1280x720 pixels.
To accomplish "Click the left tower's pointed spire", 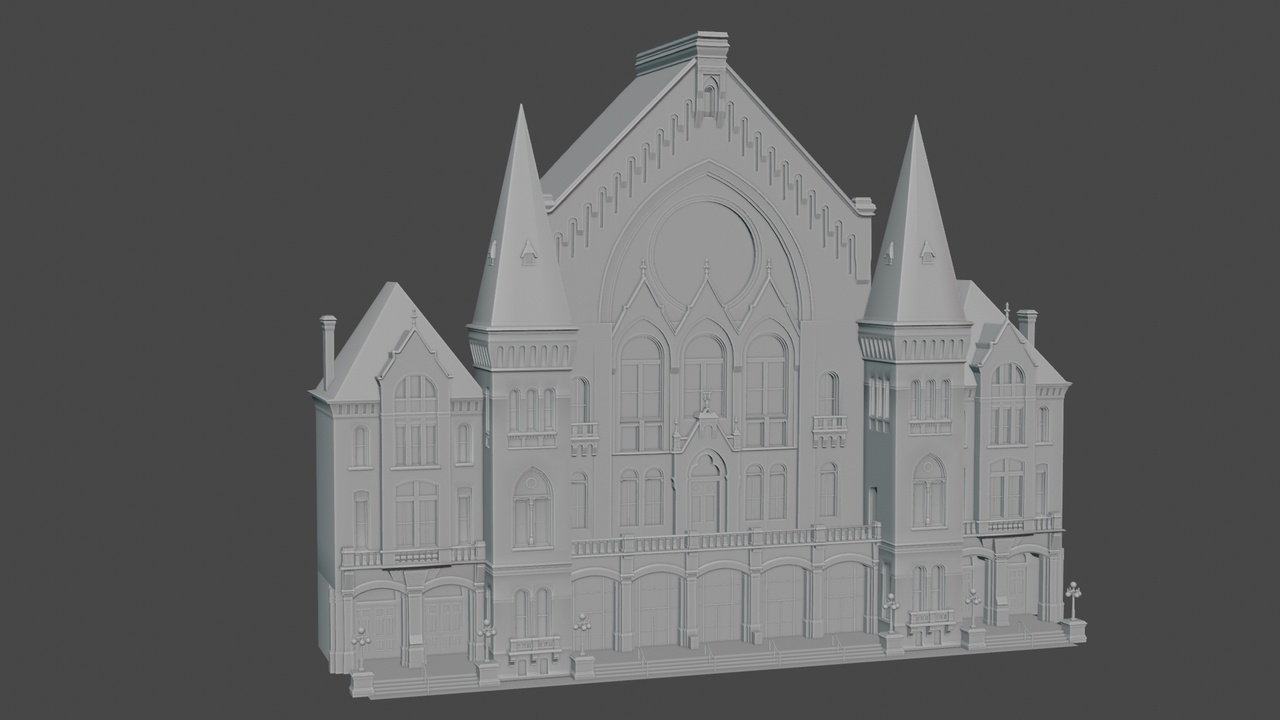I will [521, 217].
